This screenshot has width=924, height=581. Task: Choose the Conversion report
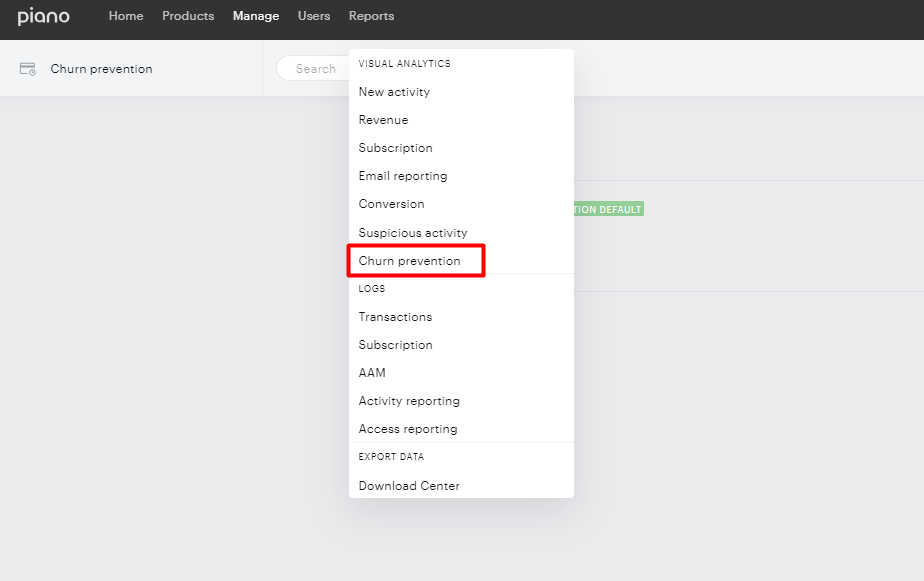pyautogui.click(x=391, y=204)
